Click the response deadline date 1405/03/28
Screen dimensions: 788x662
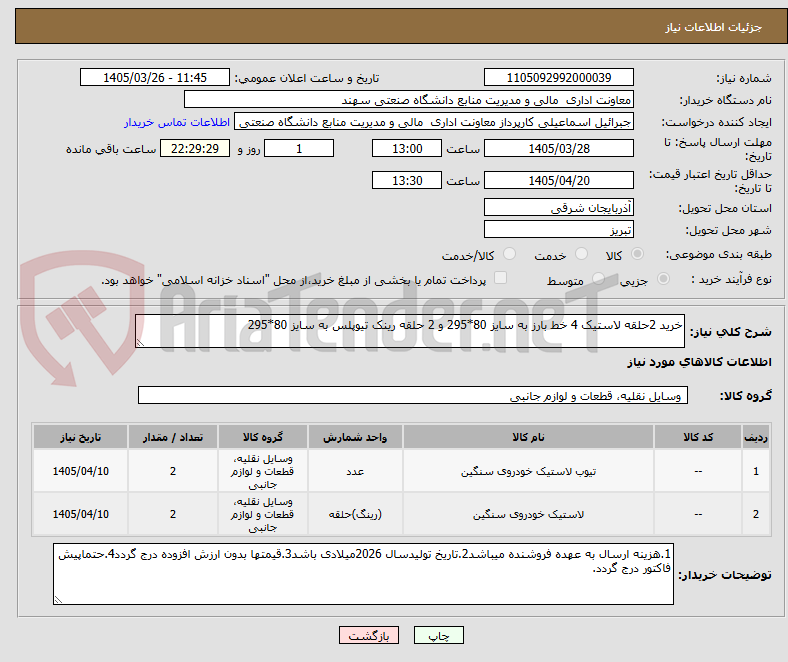point(559,148)
